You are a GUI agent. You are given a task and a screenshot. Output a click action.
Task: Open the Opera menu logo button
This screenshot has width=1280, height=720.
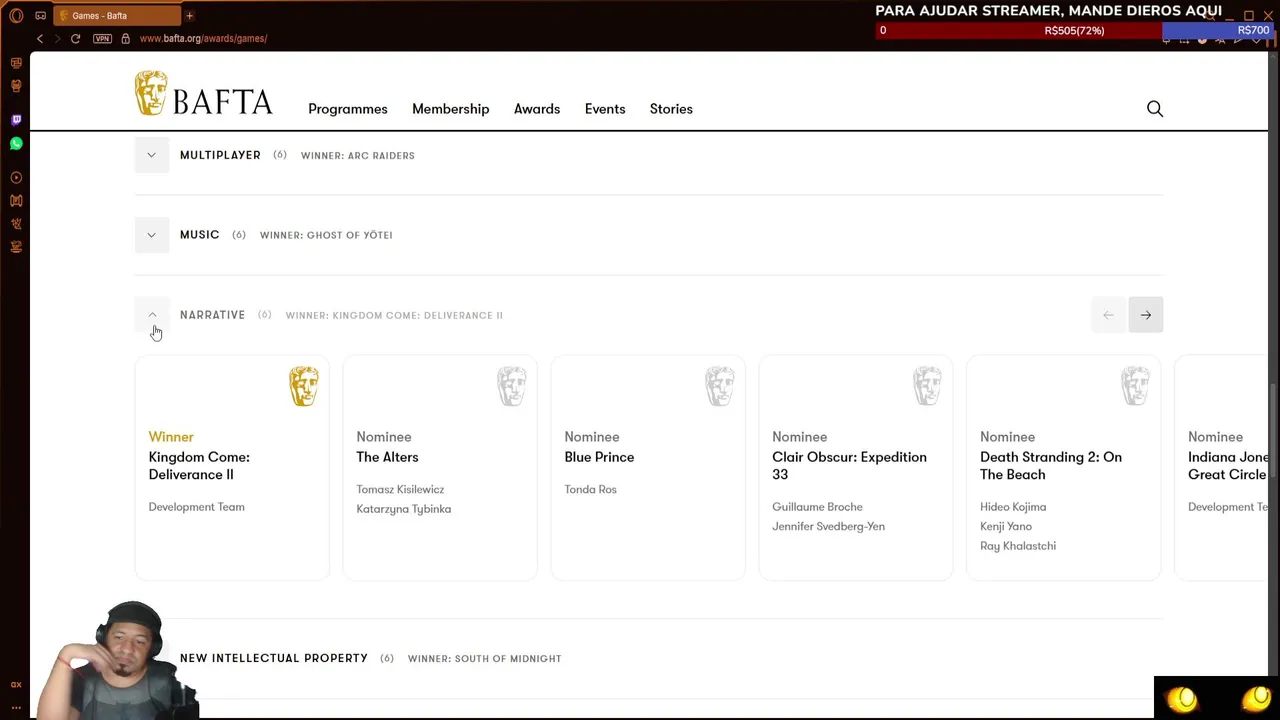pyautogui.click(x=16, y=16)
